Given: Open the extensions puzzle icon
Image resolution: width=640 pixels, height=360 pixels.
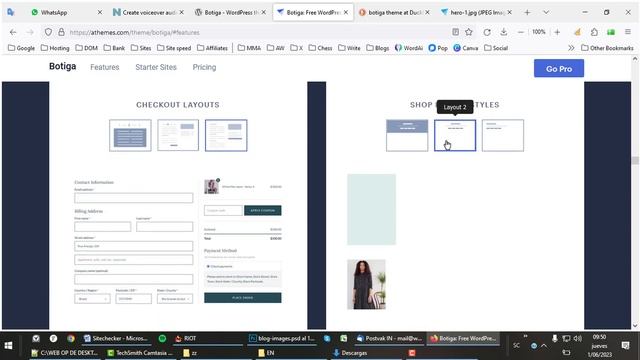Looking at the screenshot, I should tap(594, 32).
